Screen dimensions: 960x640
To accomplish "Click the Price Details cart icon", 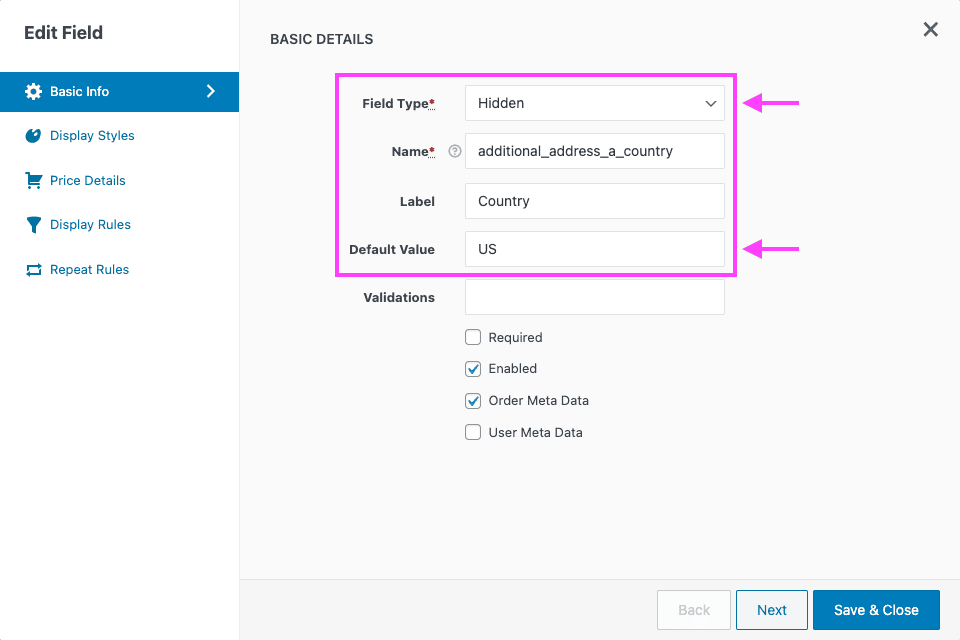I will coord(33,180).
